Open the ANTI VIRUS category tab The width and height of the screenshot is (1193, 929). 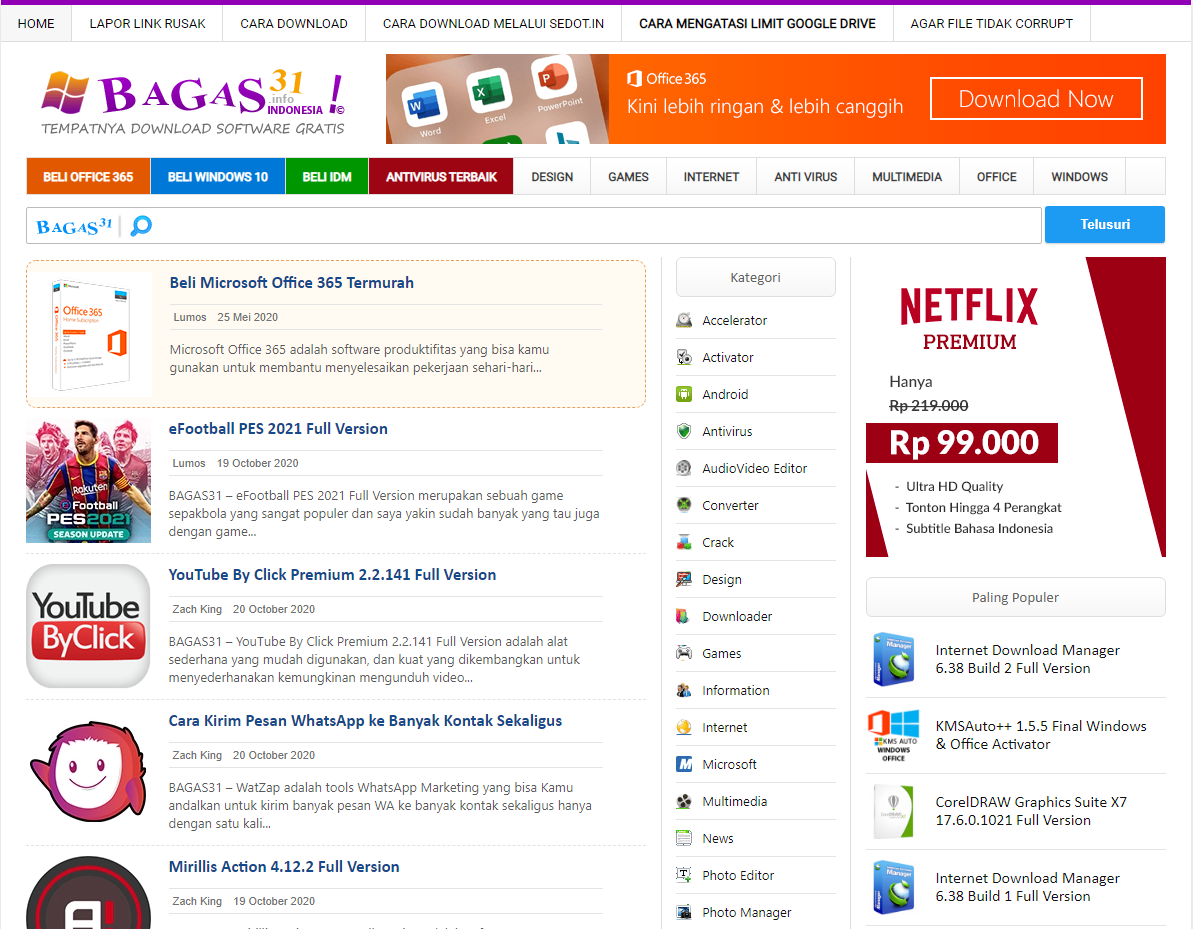tap(806, 177)
